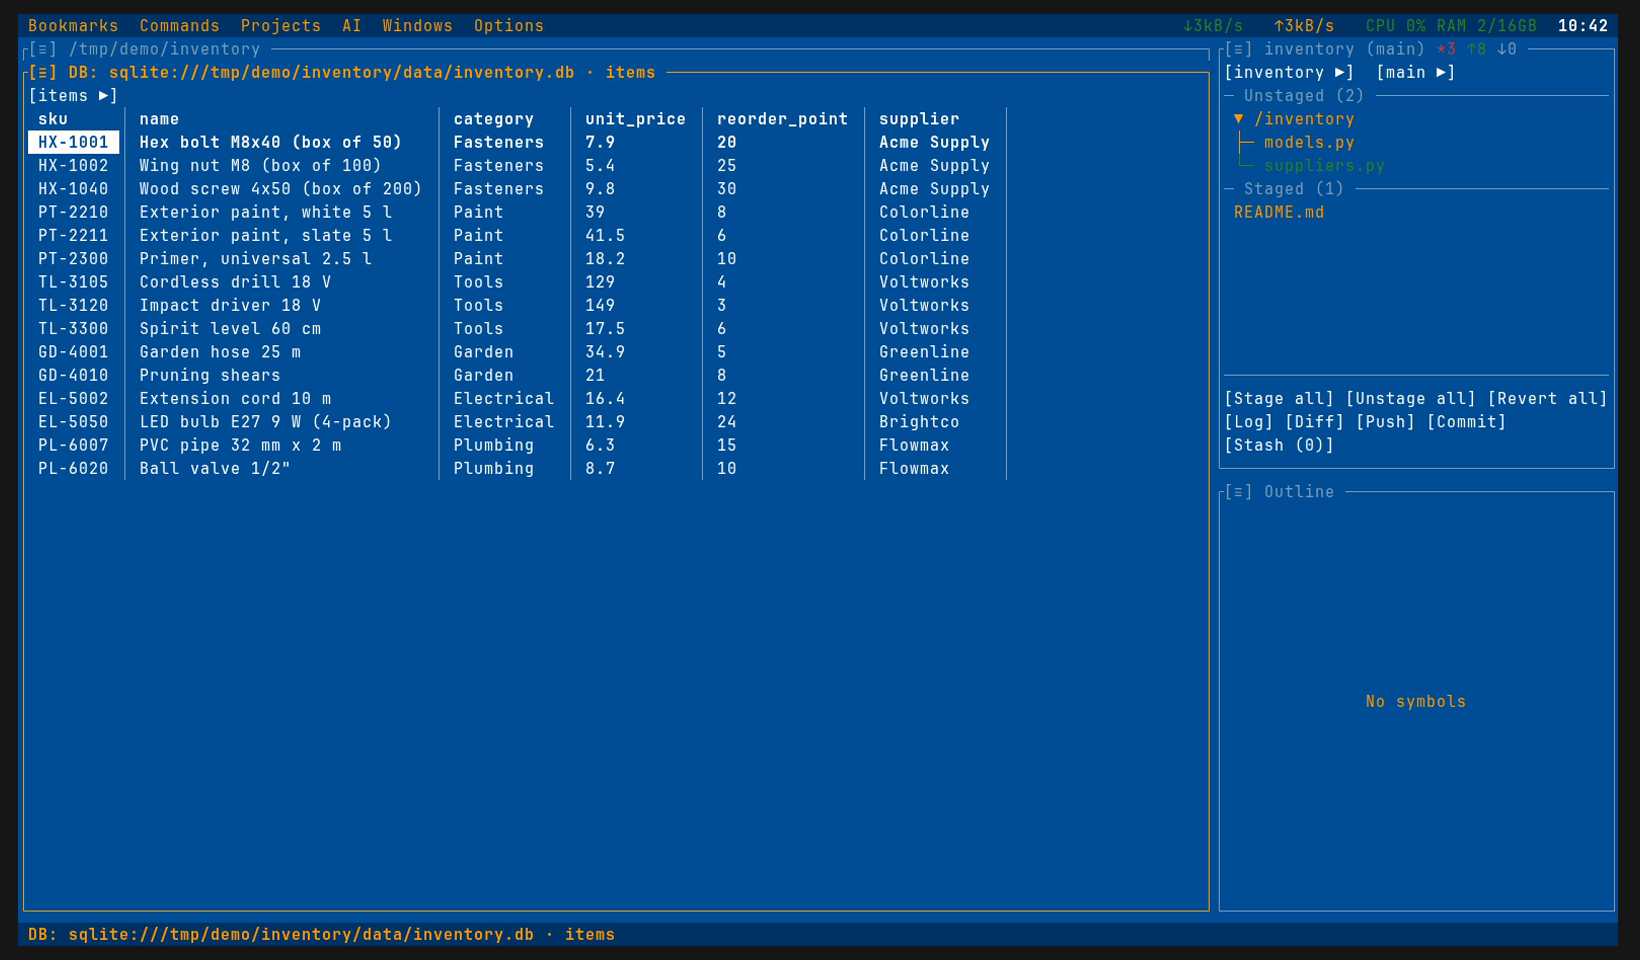Open the Outline panel menu icon
This screenshot has width=1640, height=960.
pyautogui.click(x=1239, y=492)
